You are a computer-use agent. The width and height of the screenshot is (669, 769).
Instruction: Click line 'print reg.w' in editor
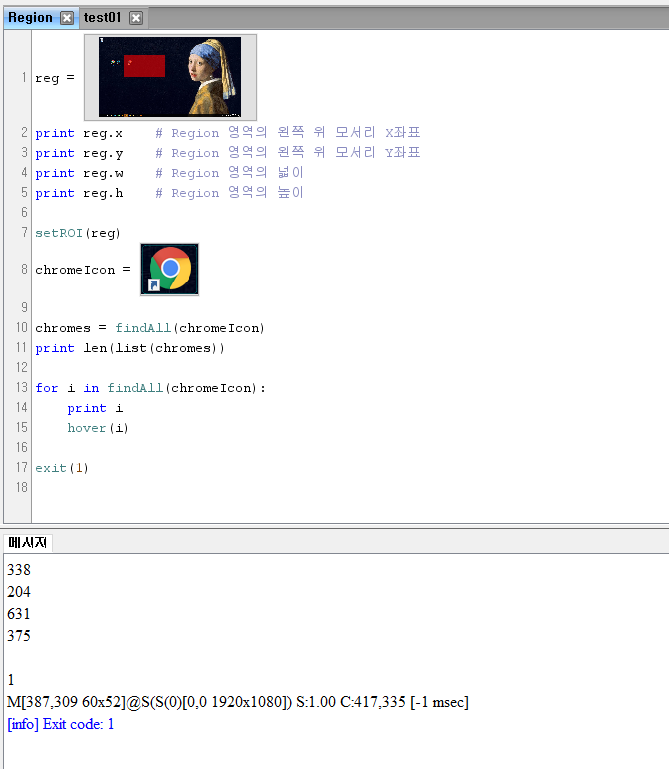79,174
